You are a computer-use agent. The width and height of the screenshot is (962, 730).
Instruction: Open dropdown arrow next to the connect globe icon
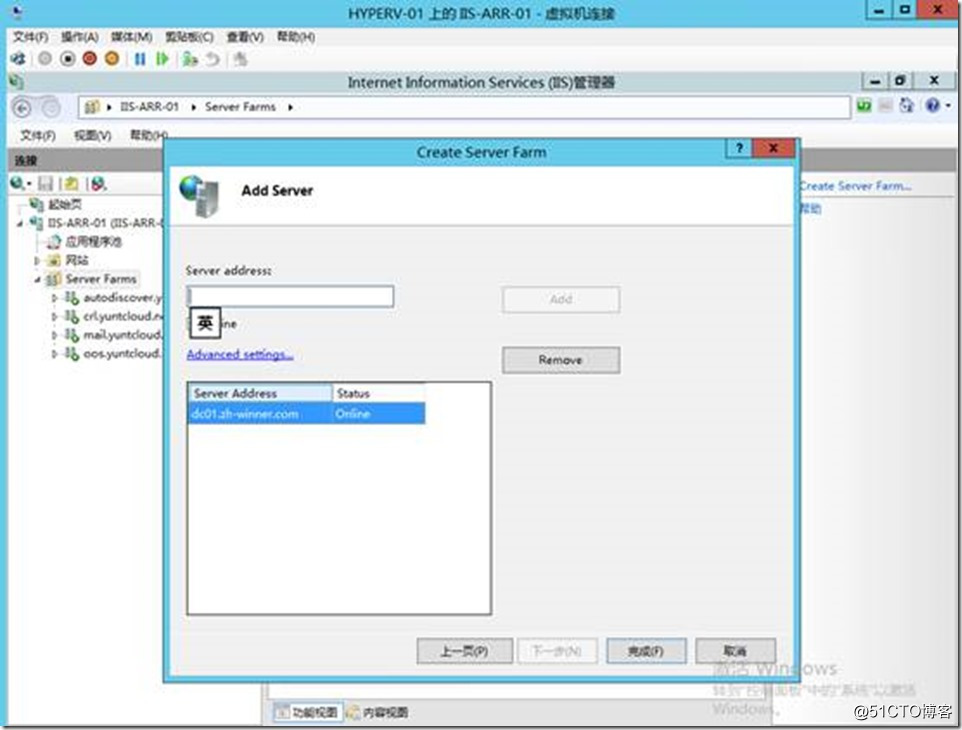28,184
